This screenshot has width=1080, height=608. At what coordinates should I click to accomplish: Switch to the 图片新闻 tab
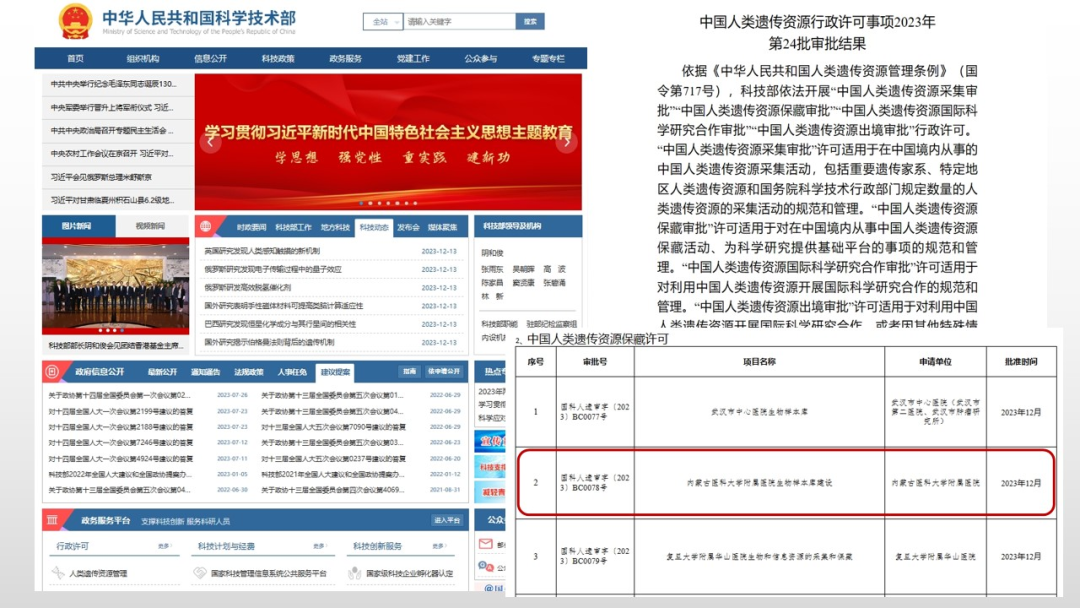79,226
